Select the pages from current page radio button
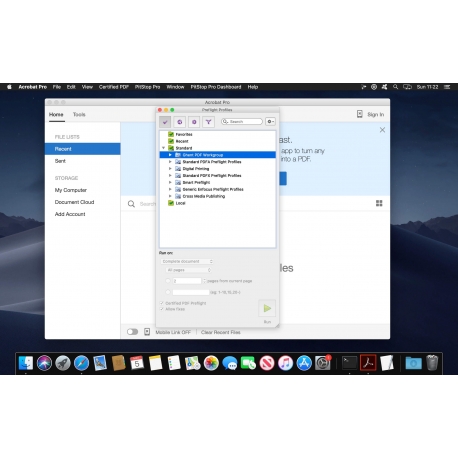Image resolution: width=458 pixels, height=458 pixels. pyautogui.click(x=168, y=281)
